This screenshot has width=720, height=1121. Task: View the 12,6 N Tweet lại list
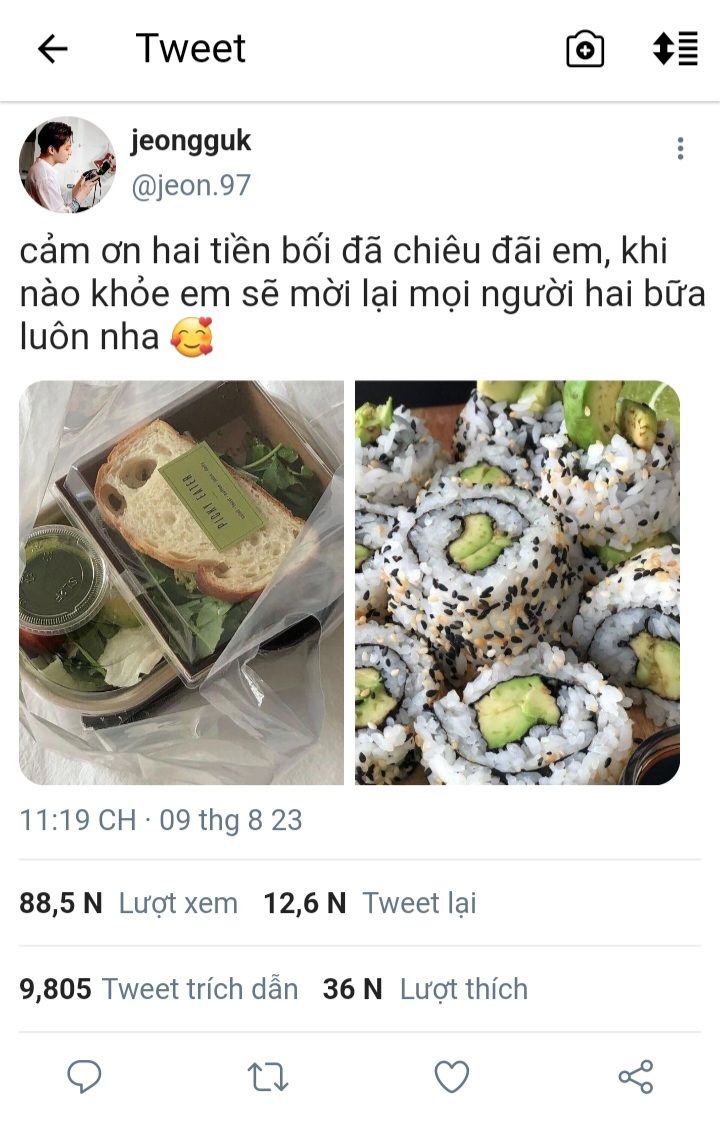(x=370, y=903)
